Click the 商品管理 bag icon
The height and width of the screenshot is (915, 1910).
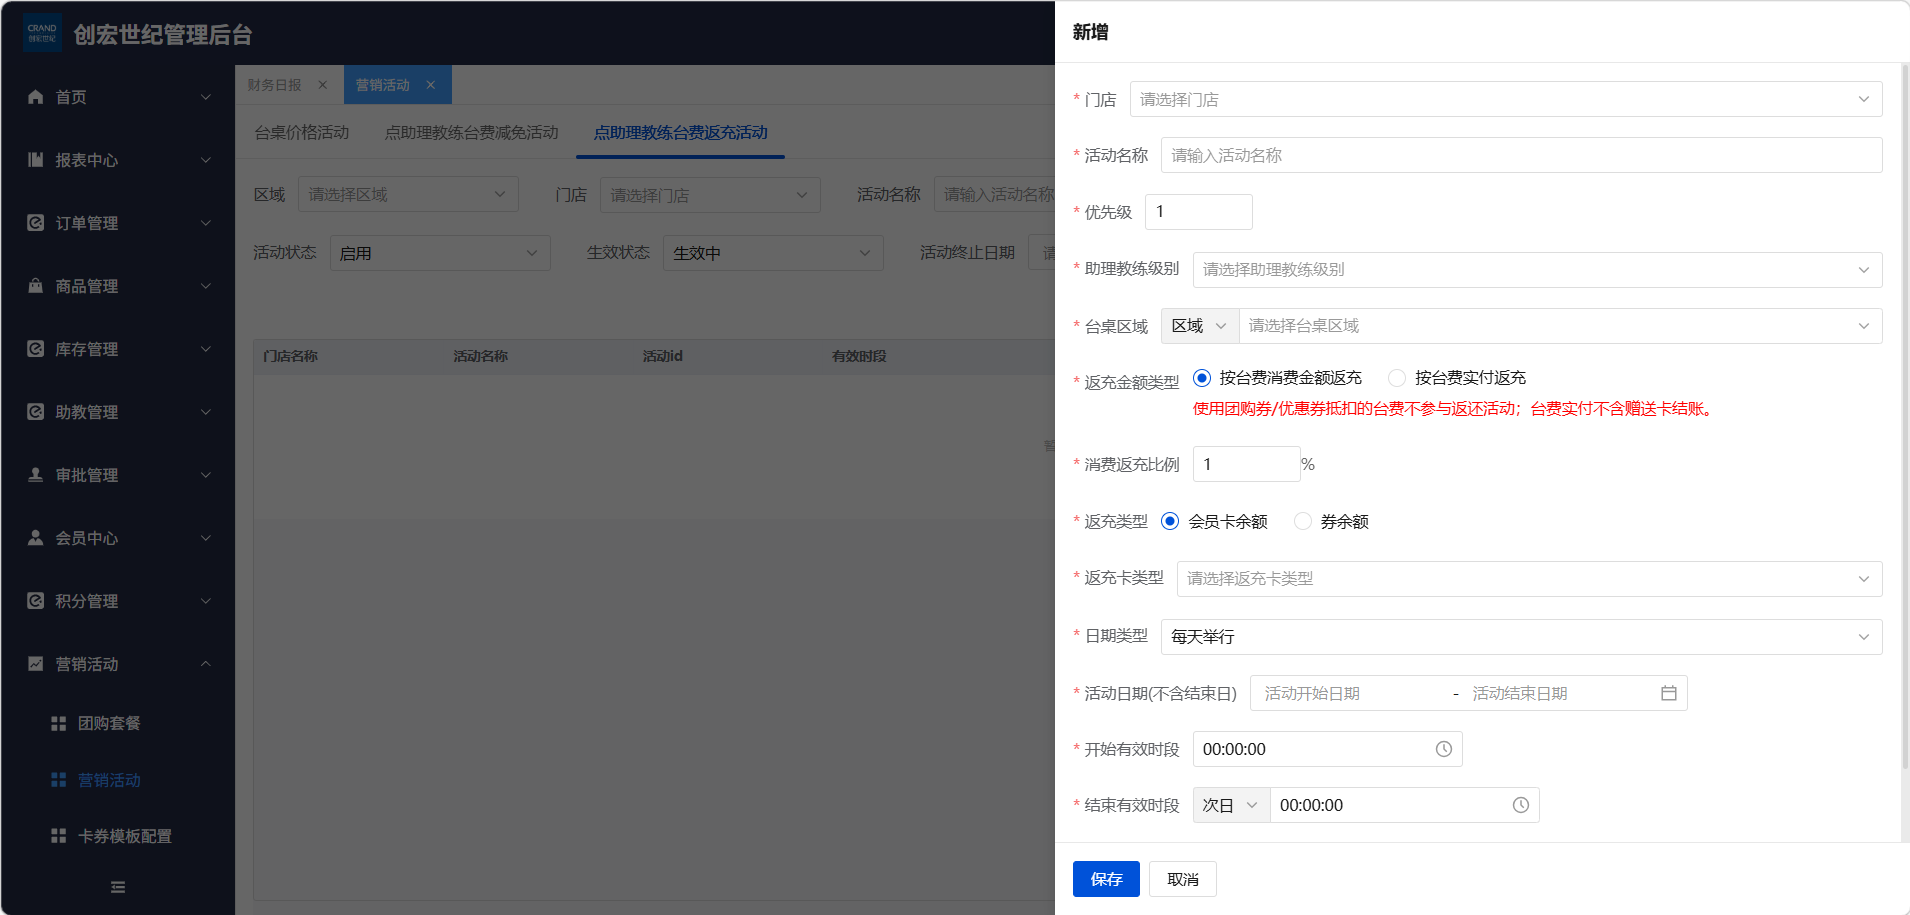[36, 286]
